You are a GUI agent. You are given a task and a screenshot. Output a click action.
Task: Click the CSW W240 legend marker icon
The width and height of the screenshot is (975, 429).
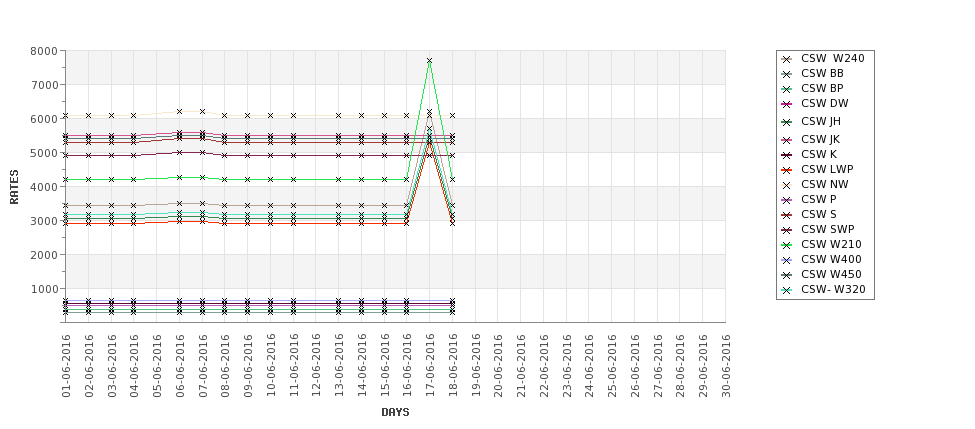(787, 59)
